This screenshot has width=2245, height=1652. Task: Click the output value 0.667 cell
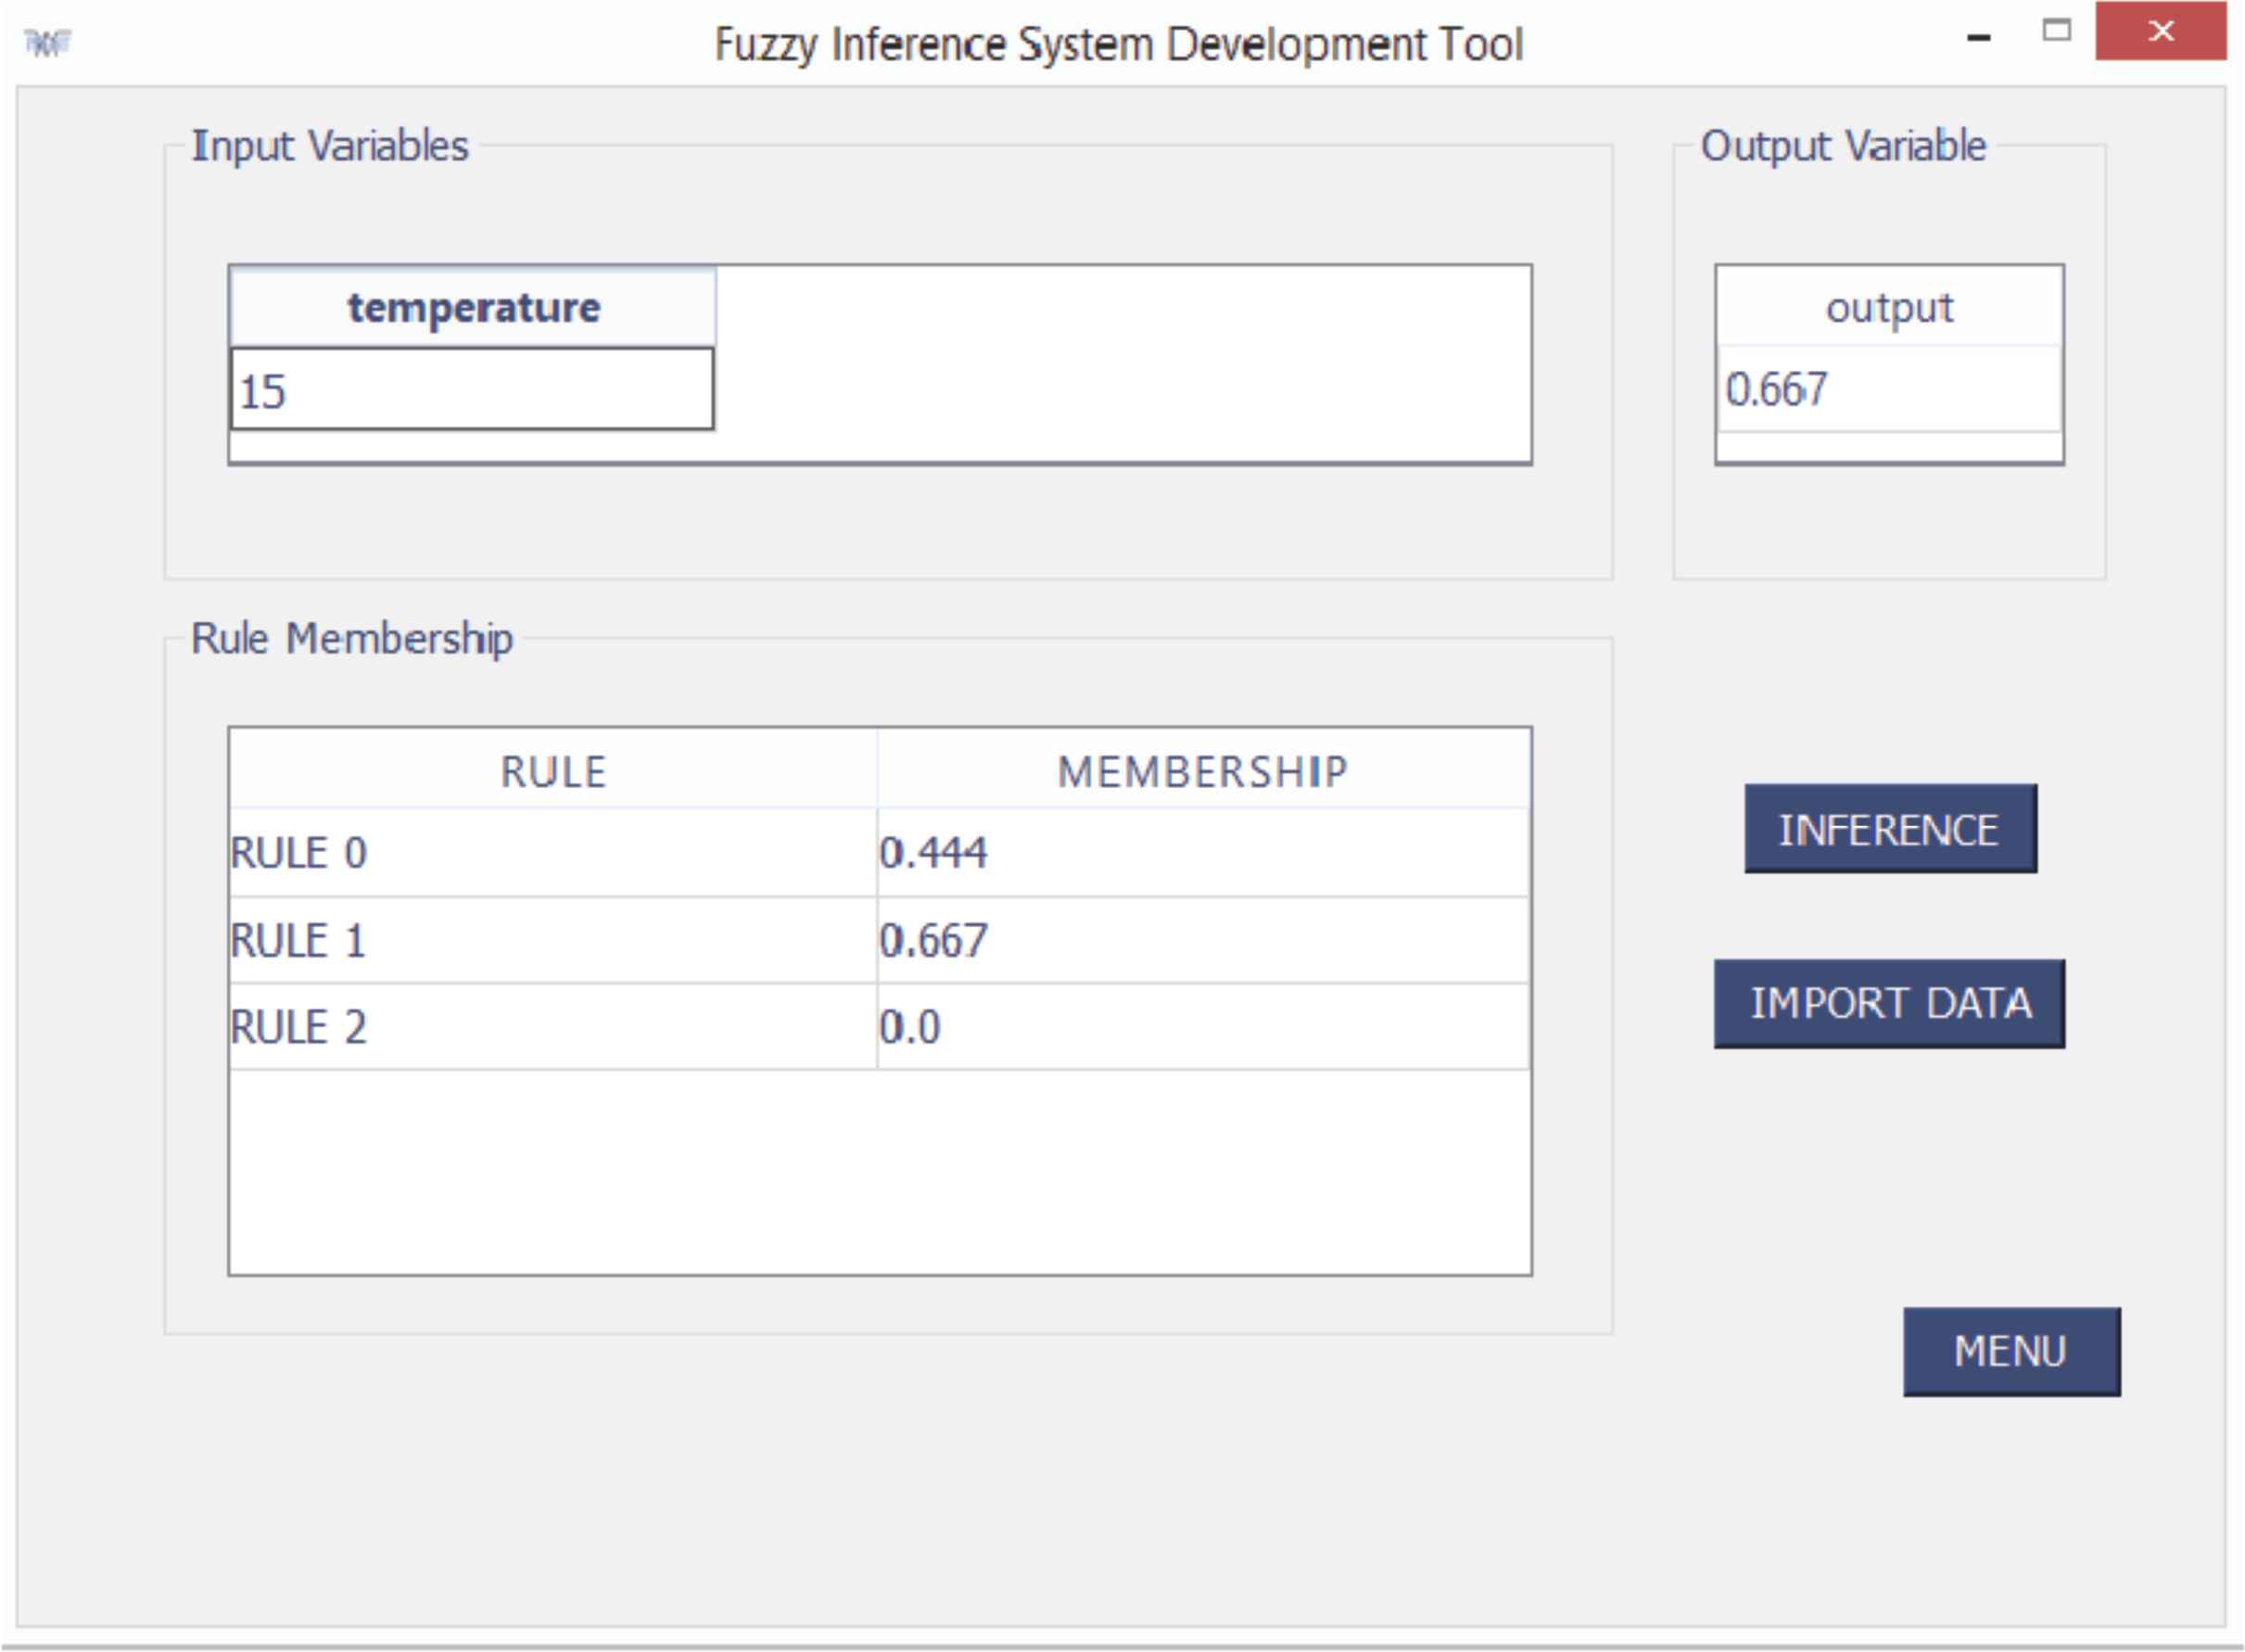point(1888,389)
